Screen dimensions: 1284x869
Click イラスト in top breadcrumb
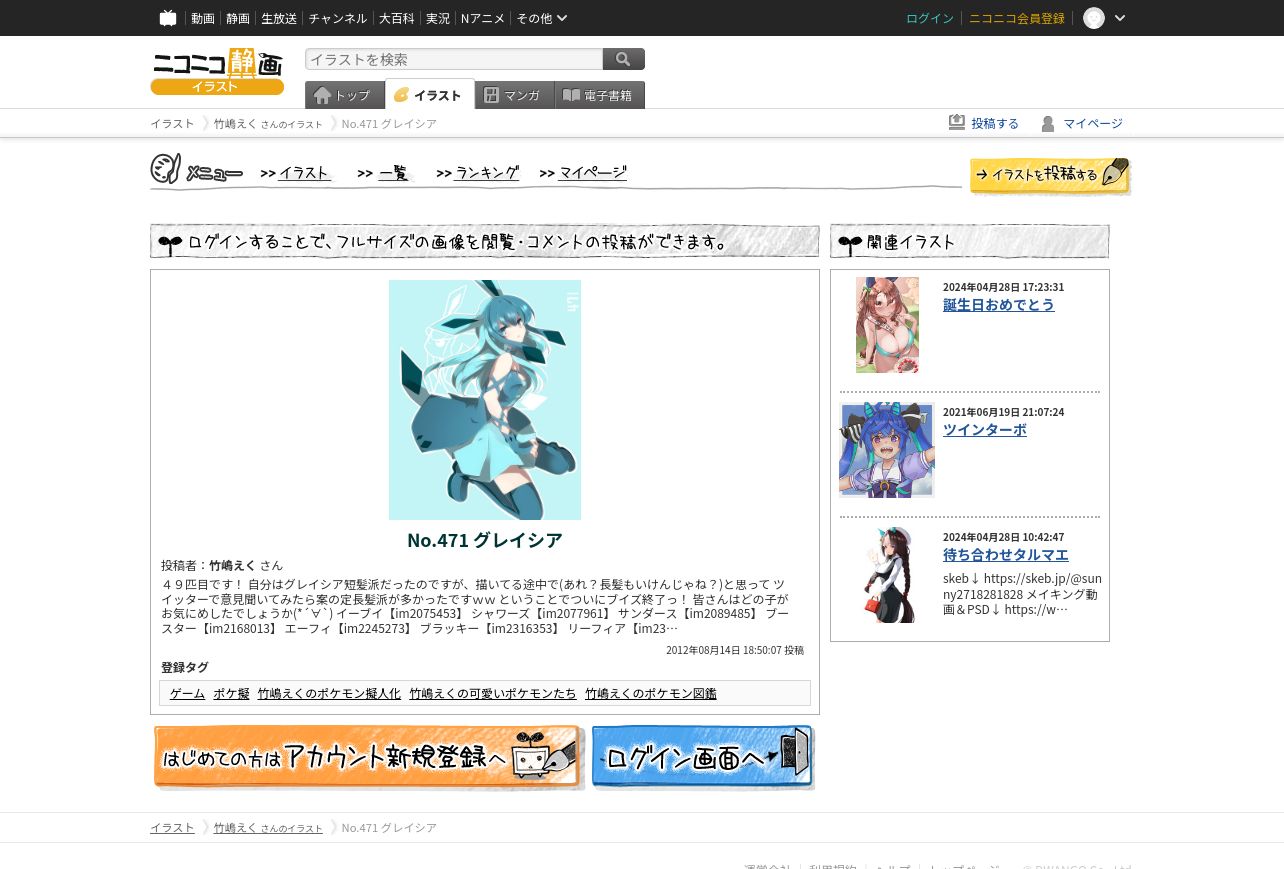172,124
